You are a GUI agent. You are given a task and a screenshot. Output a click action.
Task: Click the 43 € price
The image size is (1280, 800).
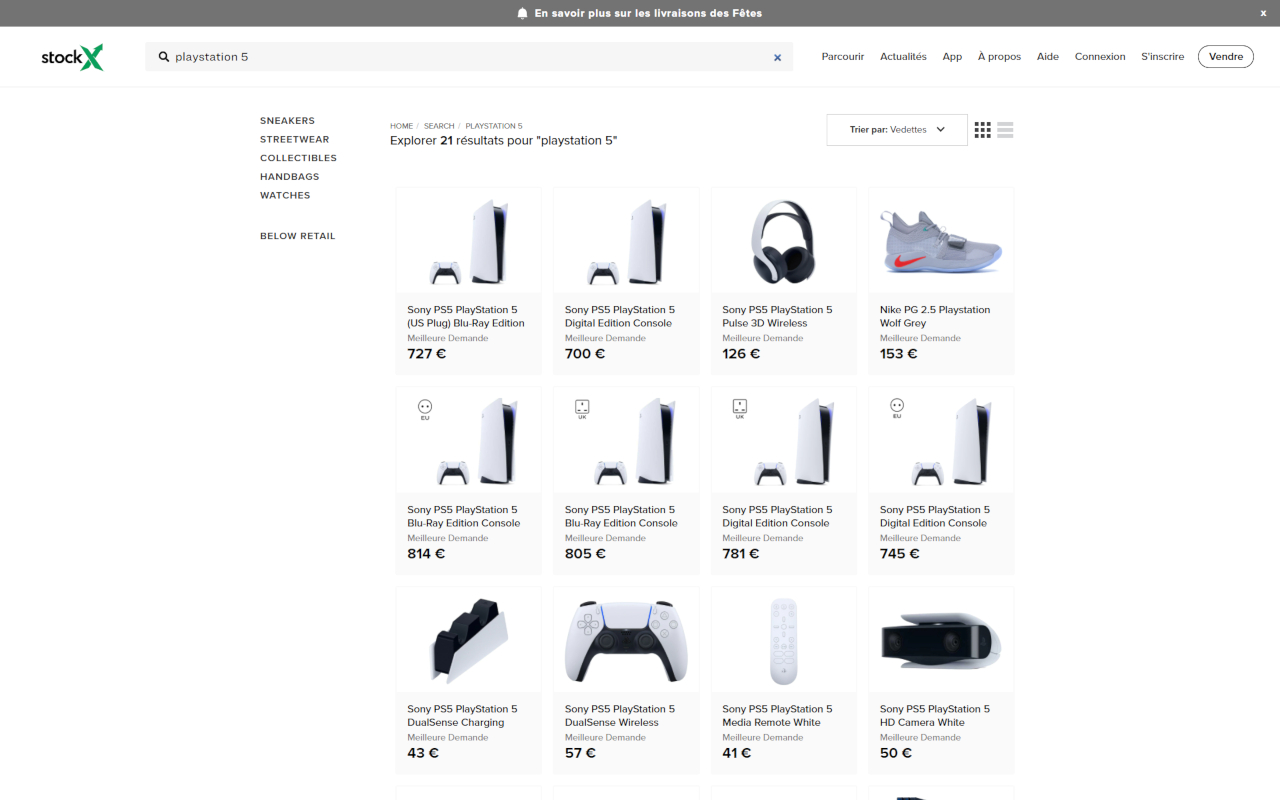click(x=423, y=753)
